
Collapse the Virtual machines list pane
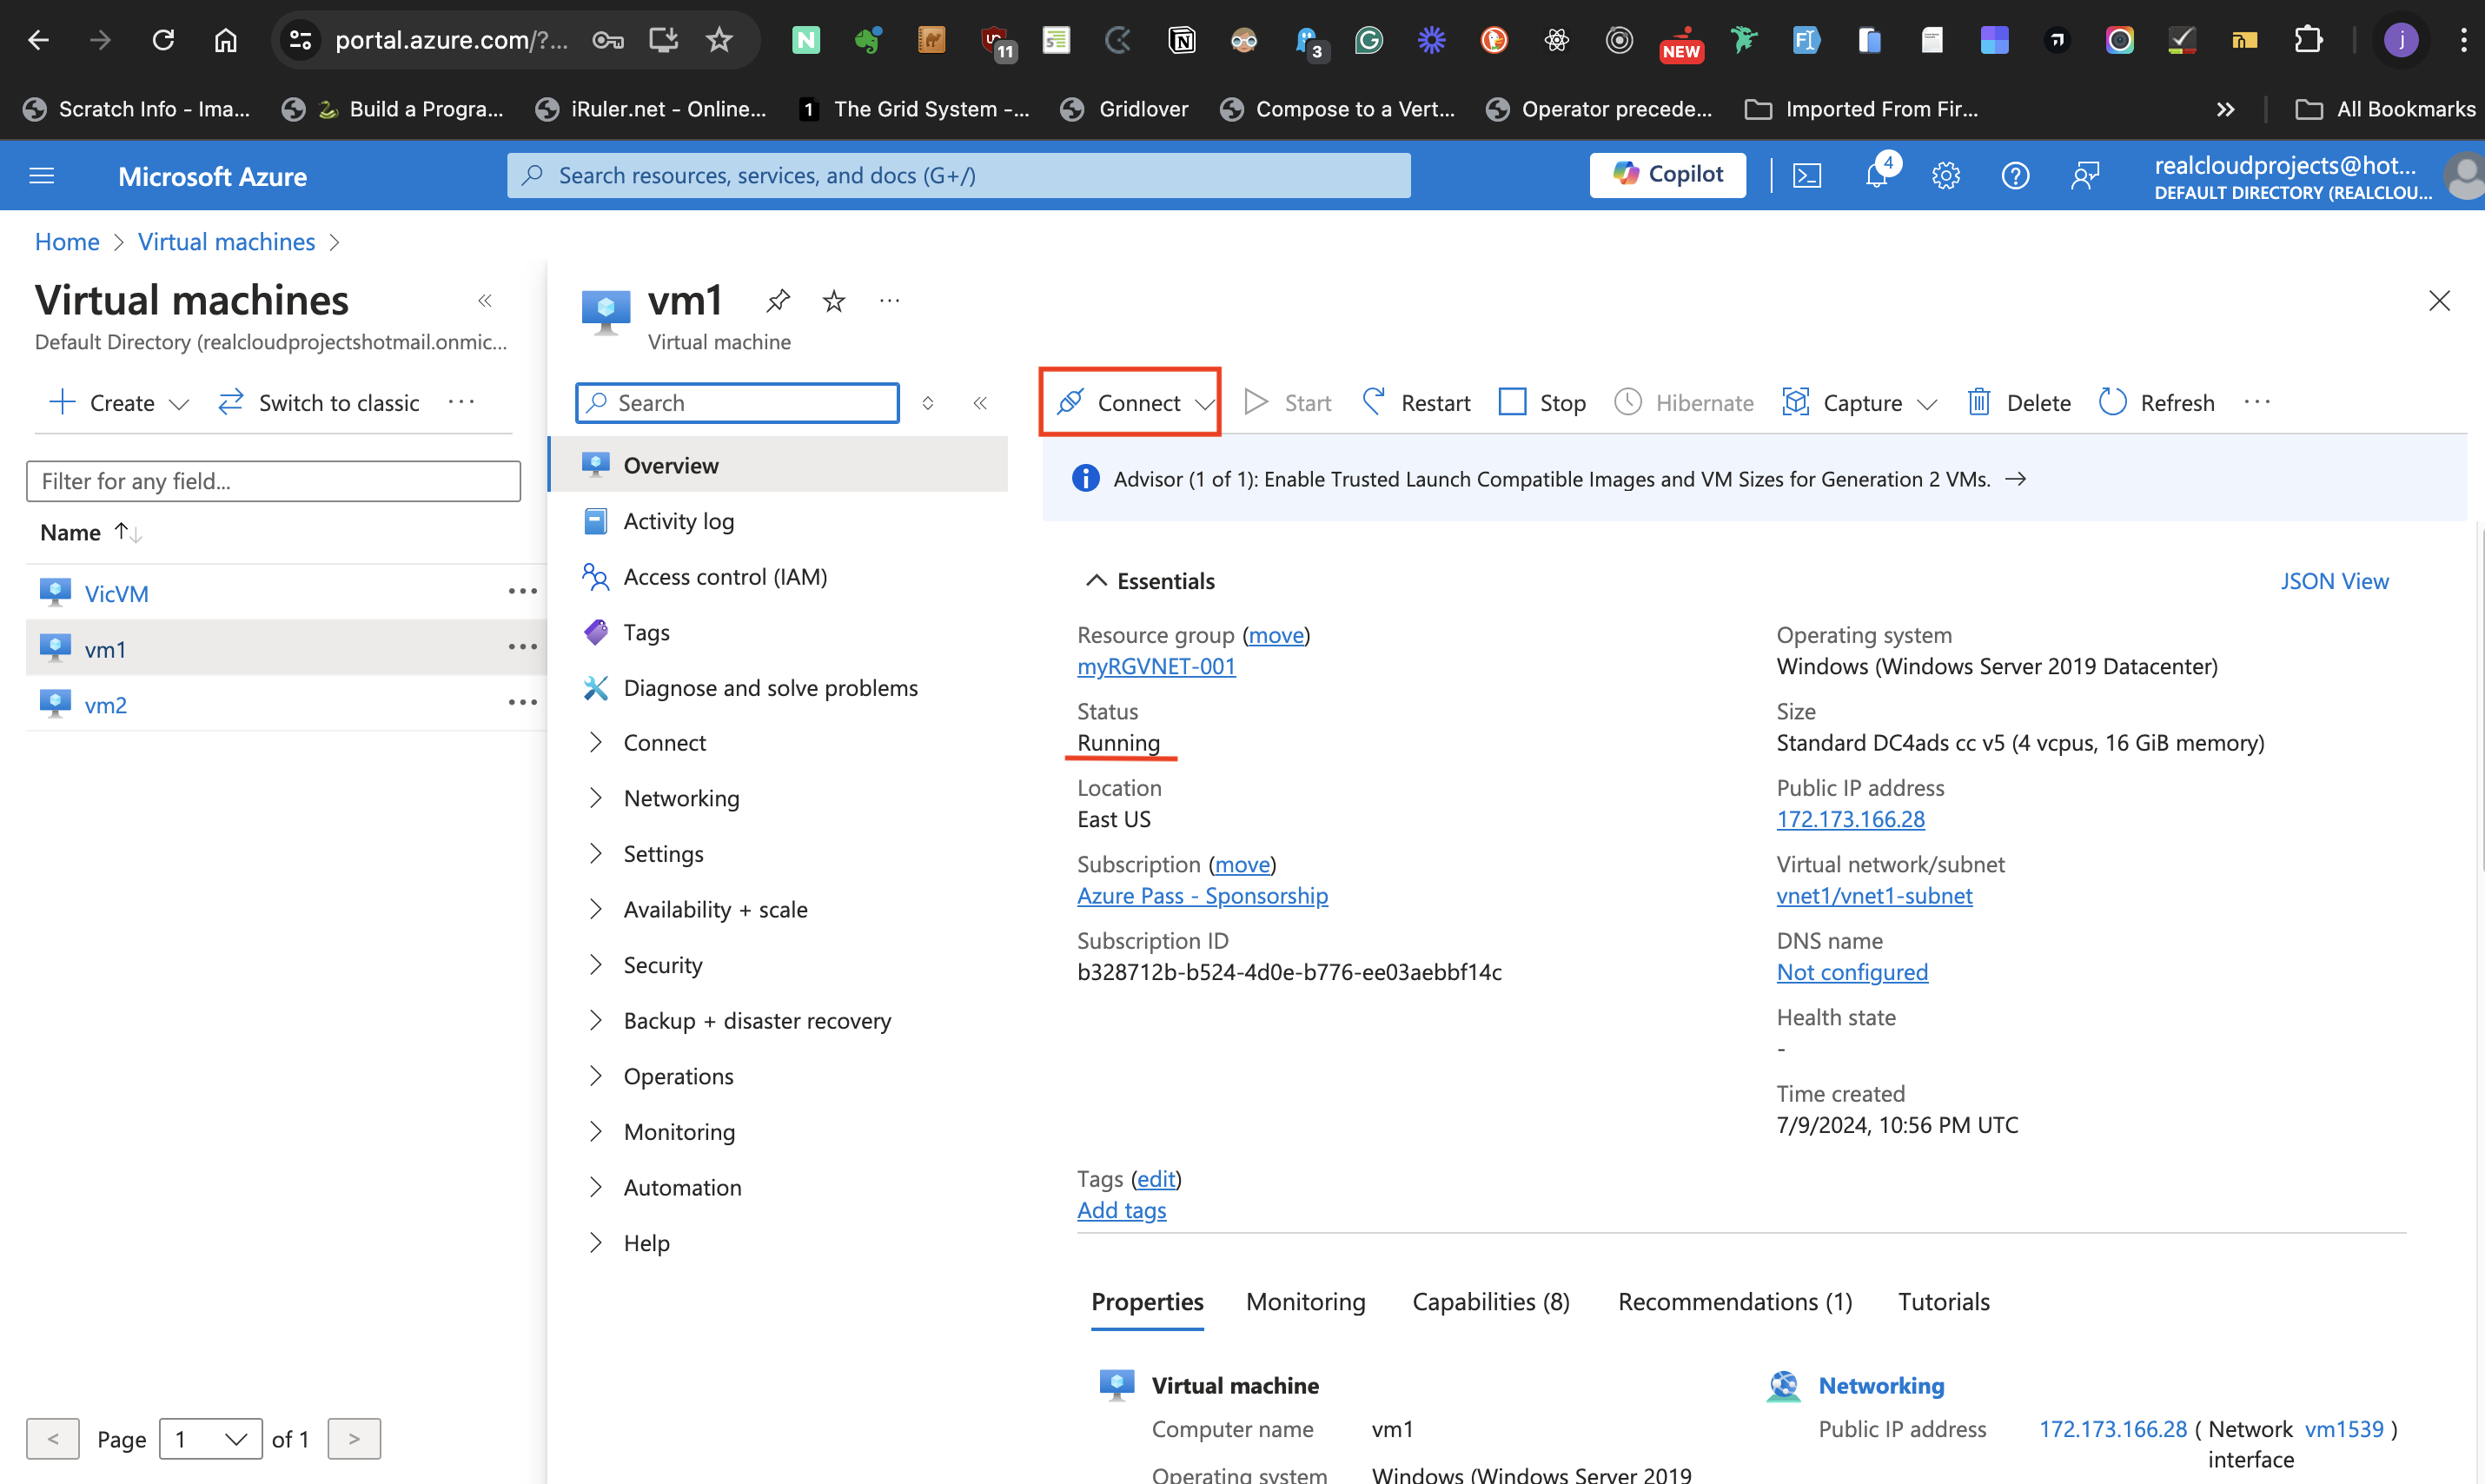485,300
